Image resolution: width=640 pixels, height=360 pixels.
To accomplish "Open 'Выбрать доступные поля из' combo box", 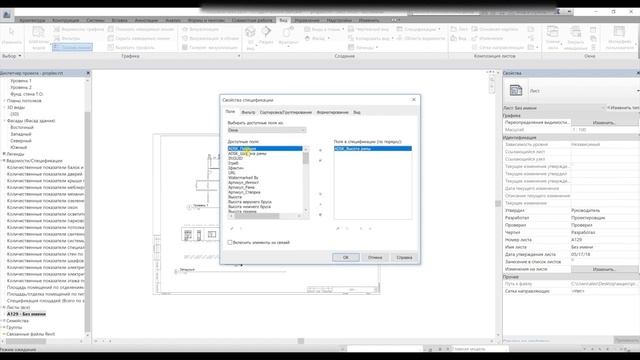I will tap(267, 130).
